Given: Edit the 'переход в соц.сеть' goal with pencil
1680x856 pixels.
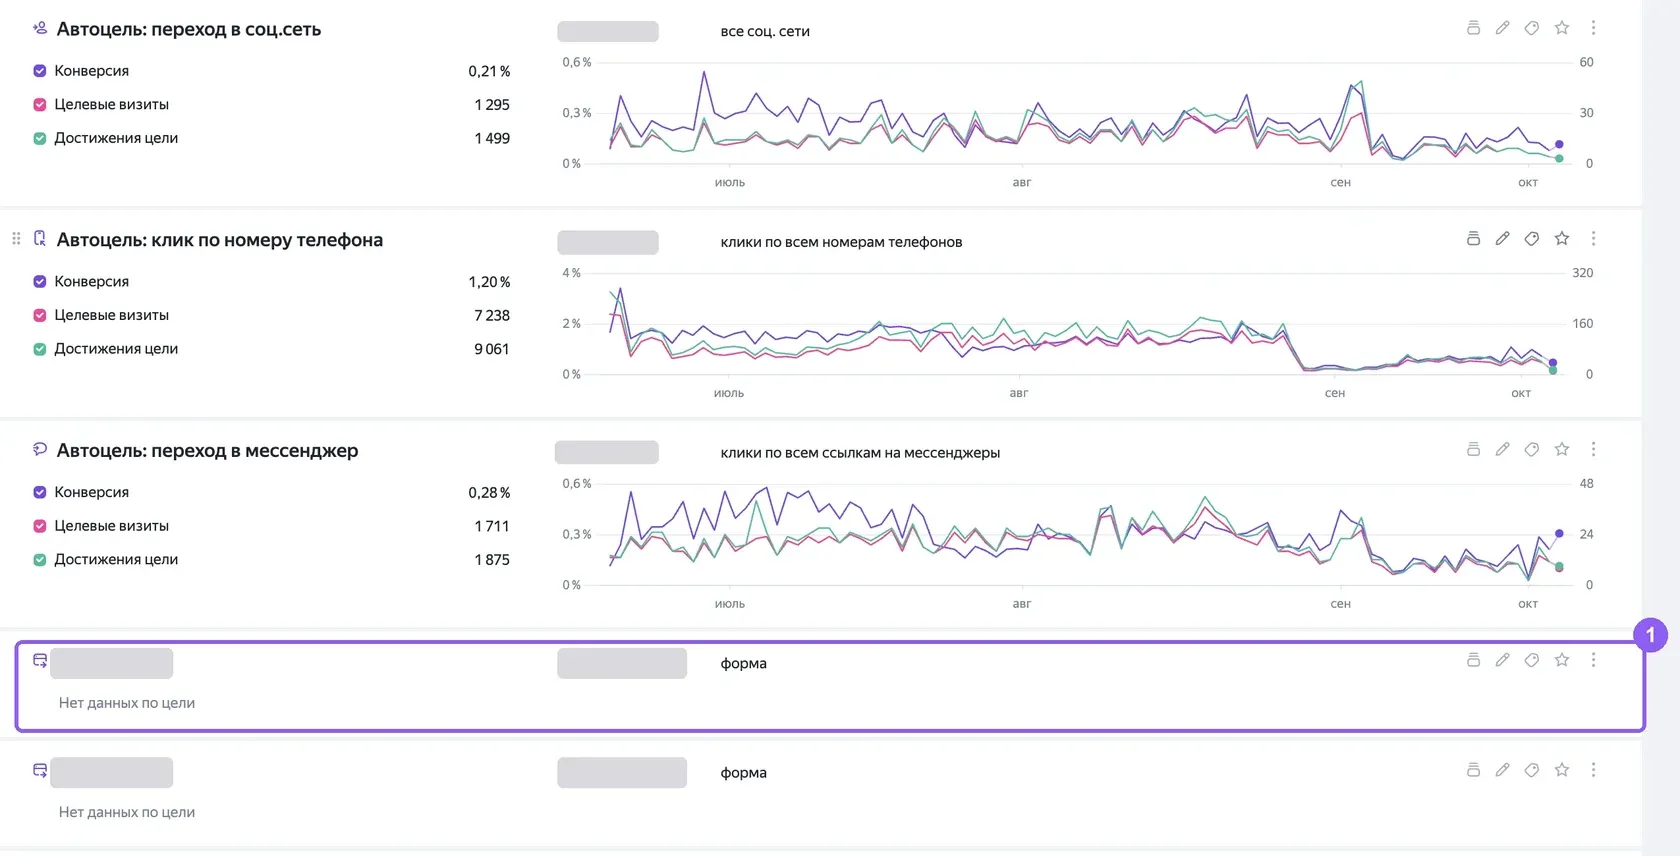Looking at the screenshot, I should click(x=1502, y=28).
